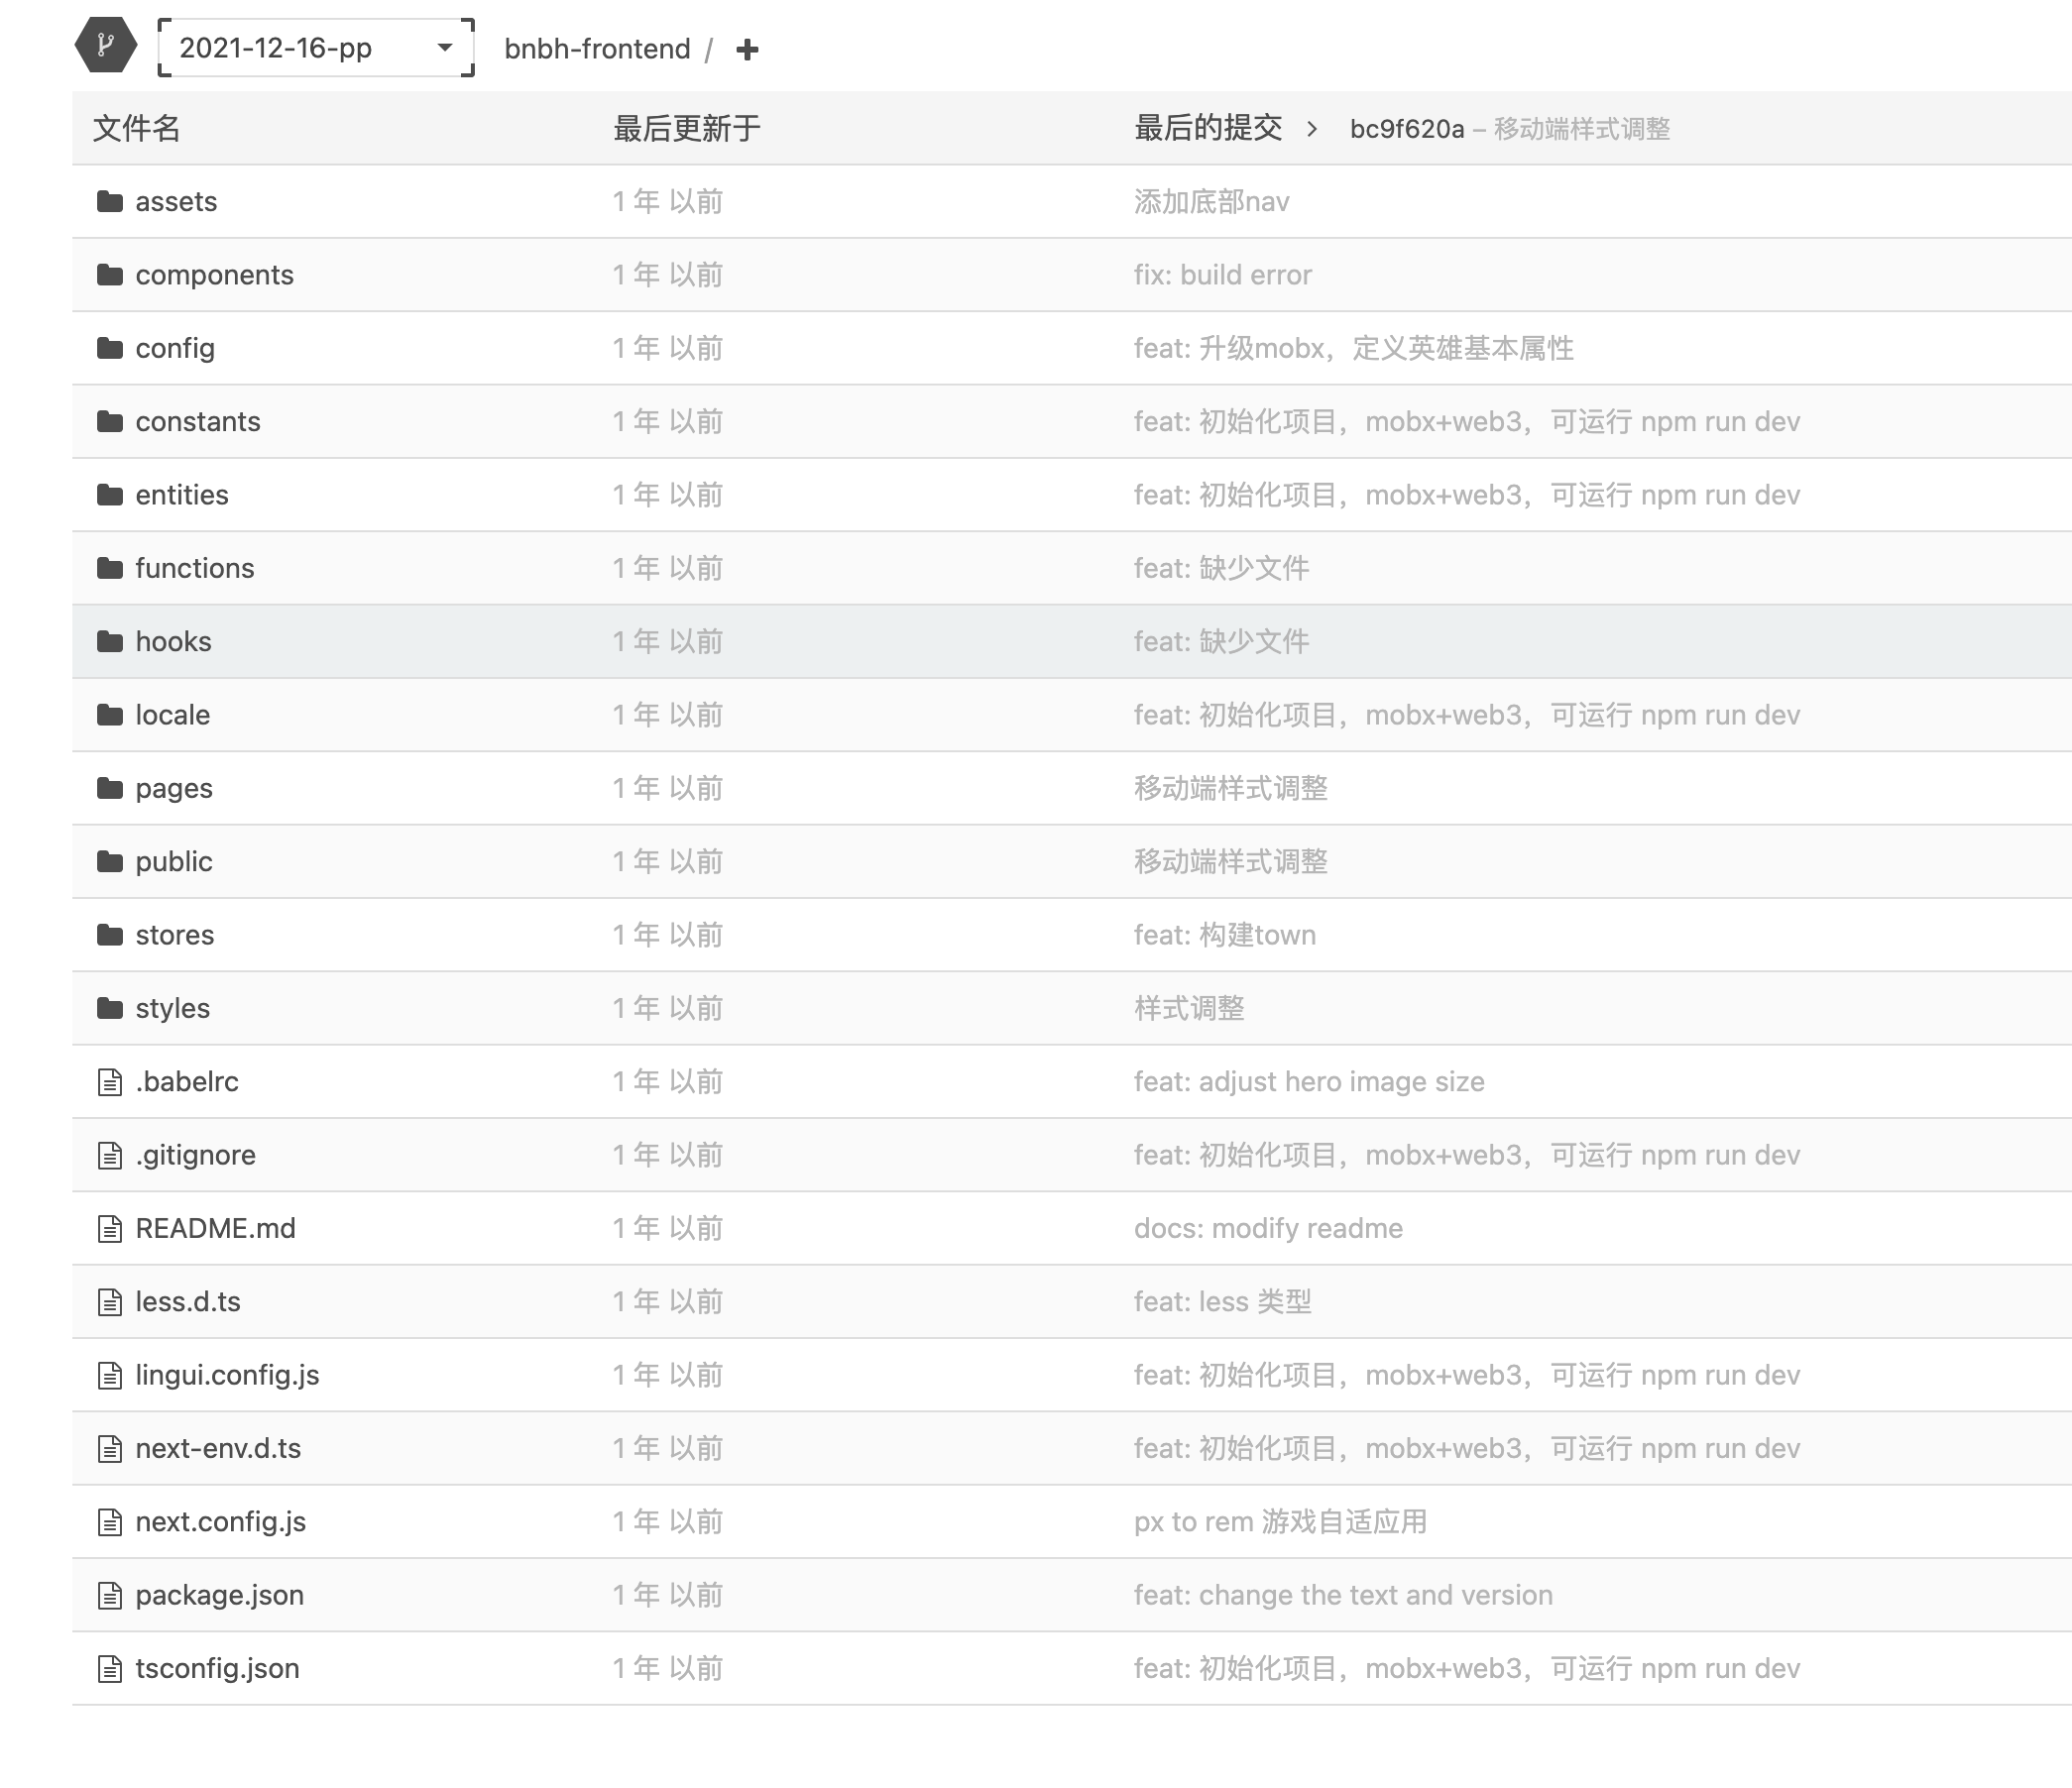Click the functions folder icon
Viewport: 2072px width, 1788px height.
point(110,568)
